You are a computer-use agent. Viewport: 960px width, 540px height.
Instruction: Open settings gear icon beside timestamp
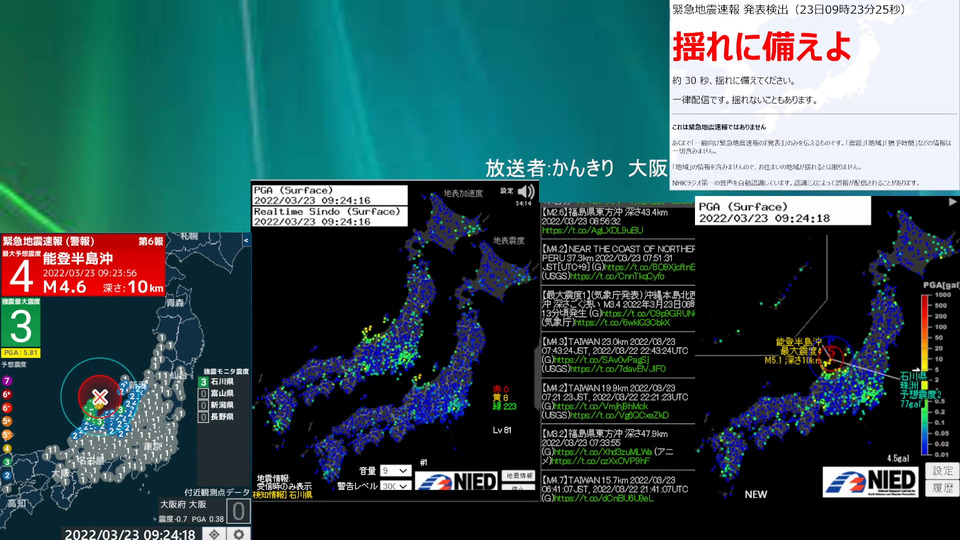tap(239, 534)
